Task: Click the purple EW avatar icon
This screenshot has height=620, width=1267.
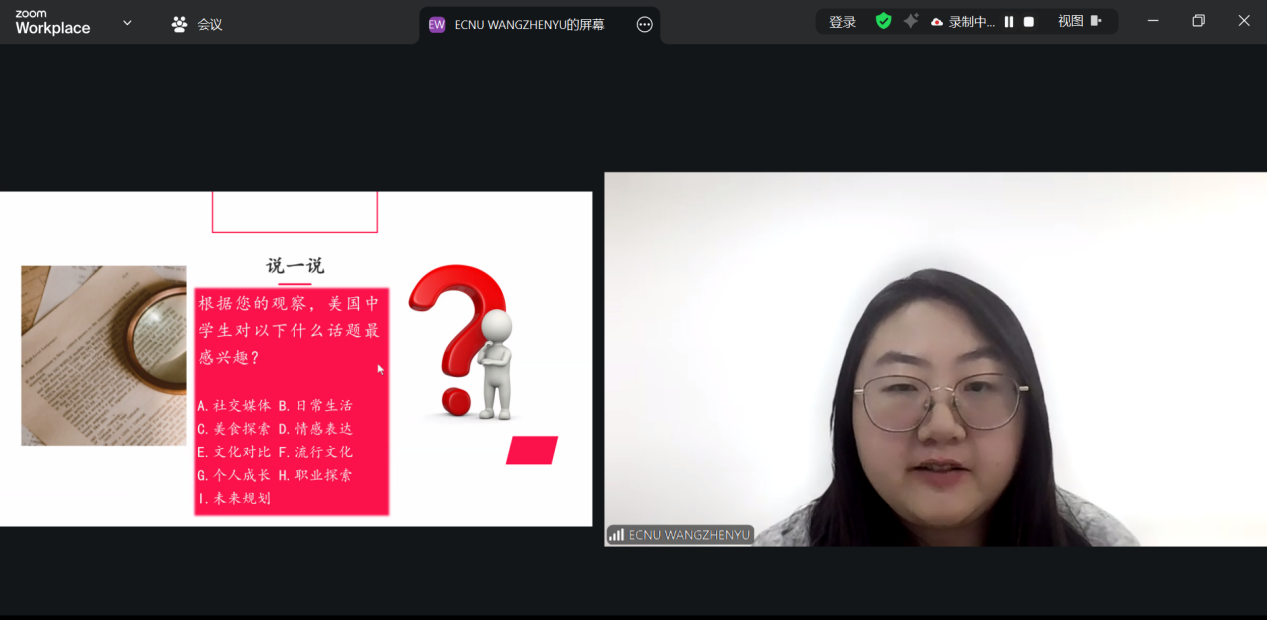Action: tap(437, 25)
